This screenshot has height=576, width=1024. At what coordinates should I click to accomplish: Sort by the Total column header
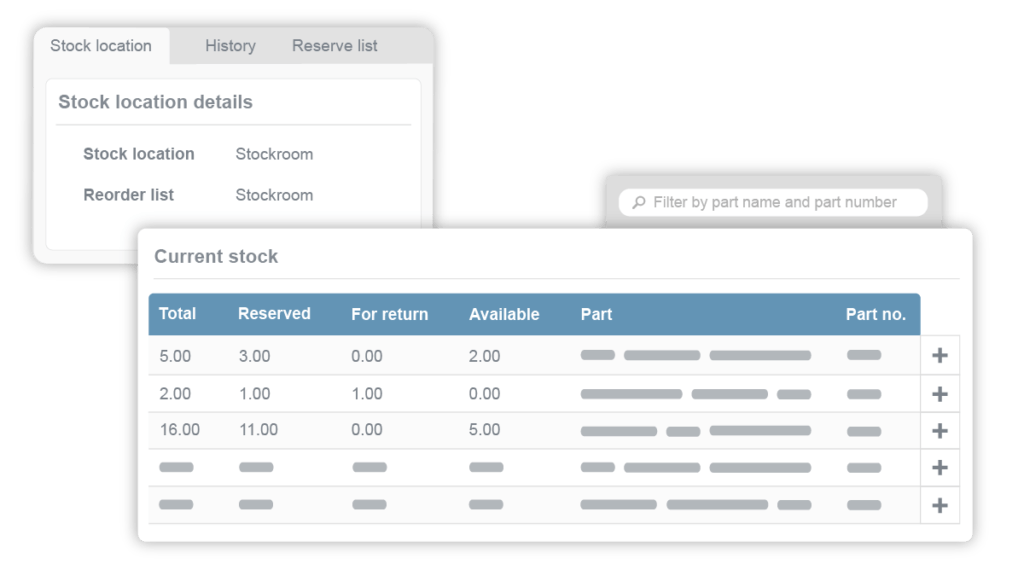tap(175, 314)
